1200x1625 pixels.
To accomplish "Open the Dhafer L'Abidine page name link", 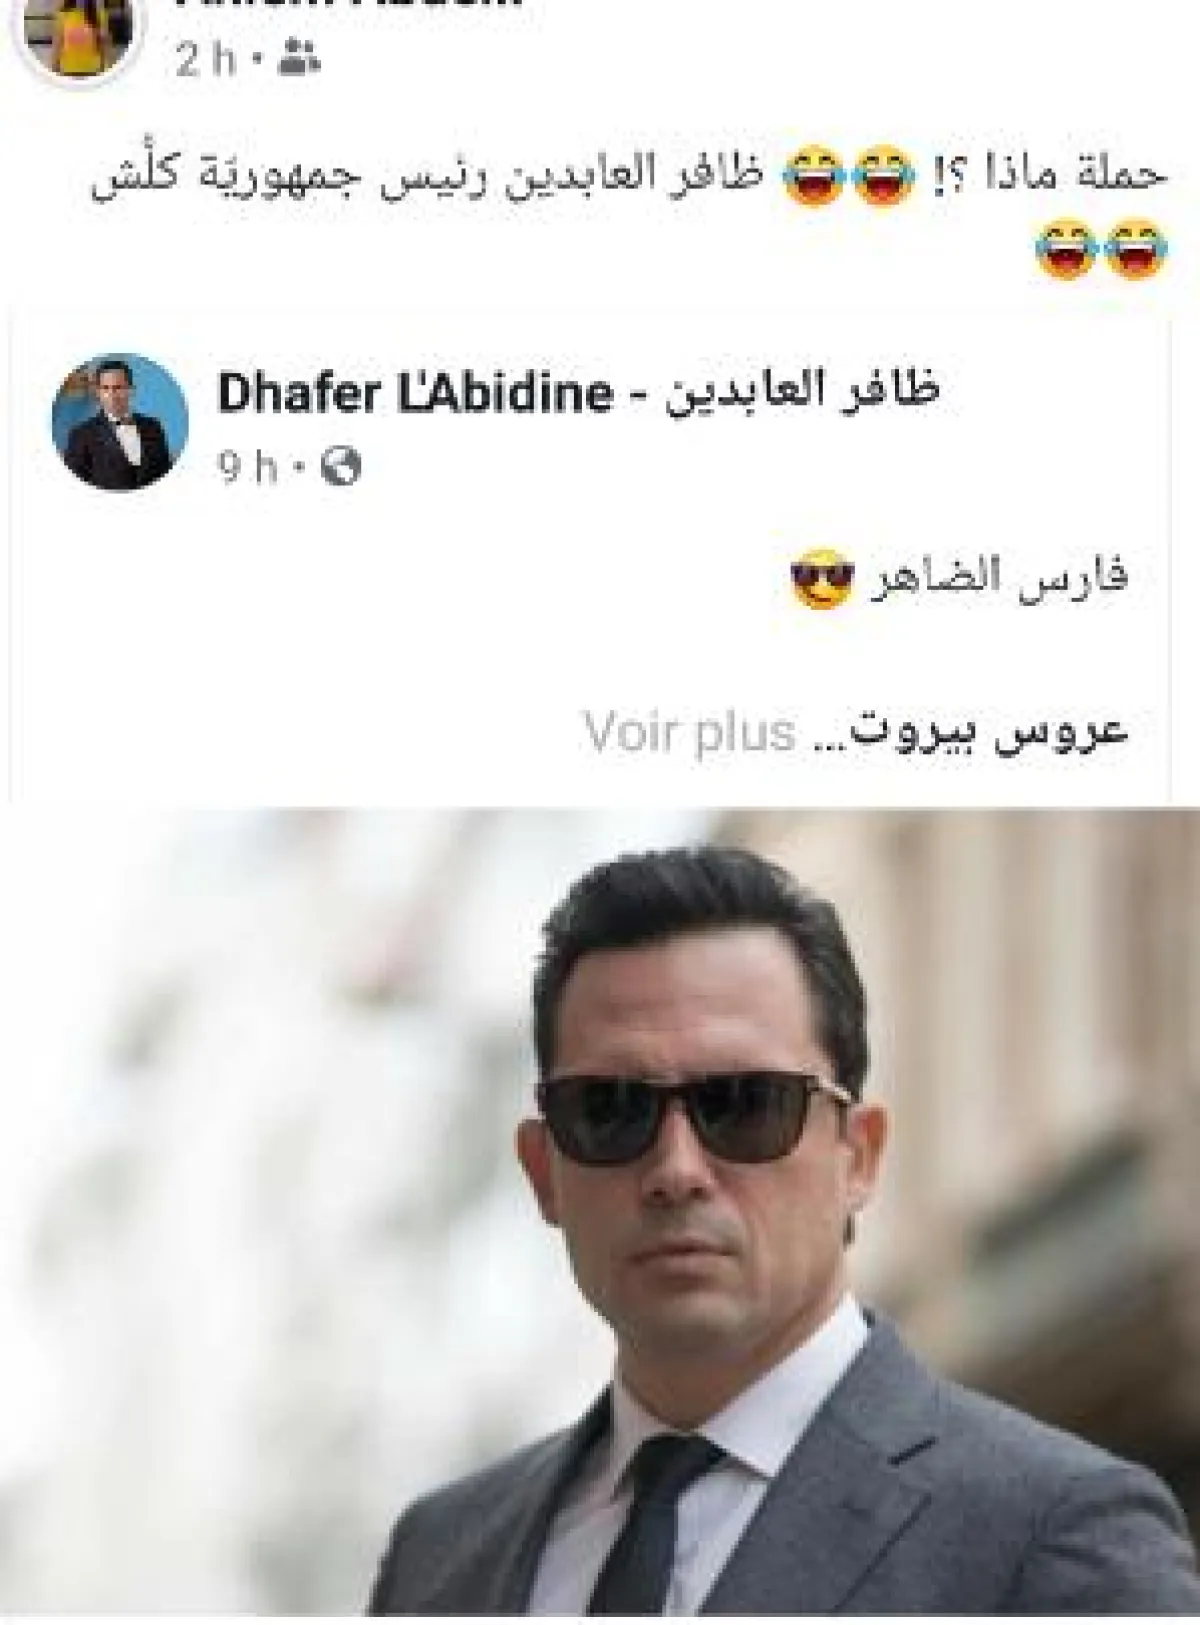I will 414,394.
